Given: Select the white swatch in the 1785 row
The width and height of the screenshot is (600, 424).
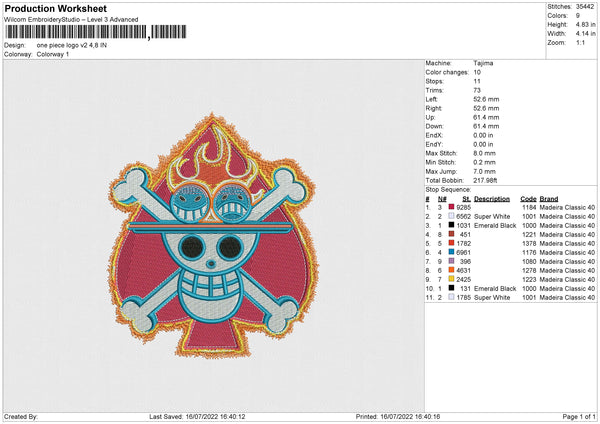Looking at the screenshot, I should 451,297.
